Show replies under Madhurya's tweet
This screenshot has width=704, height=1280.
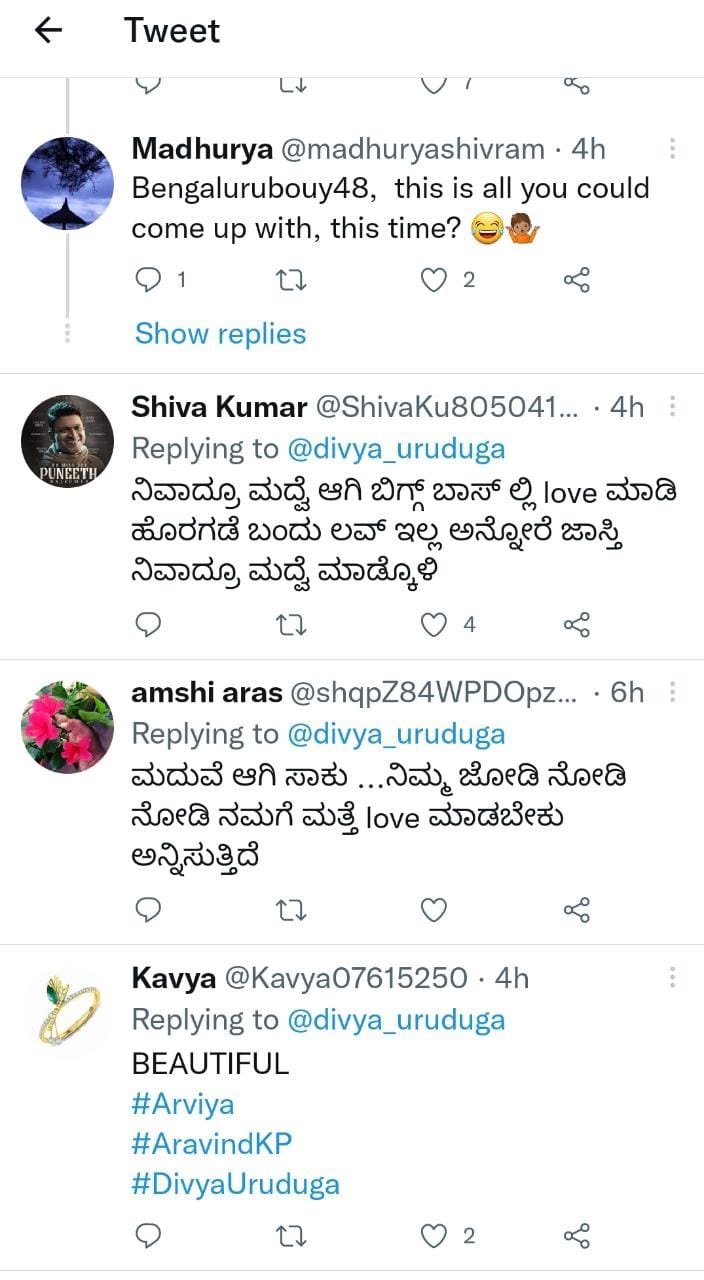(x=221, y=333)
